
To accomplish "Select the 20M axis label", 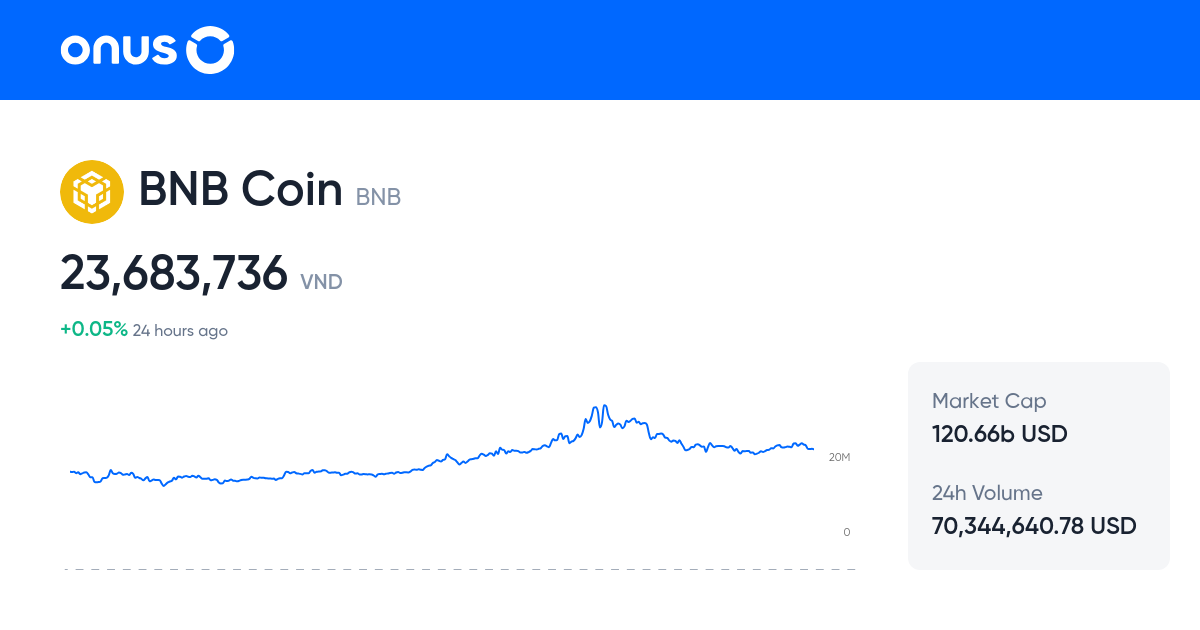I will tap(839, 455).
